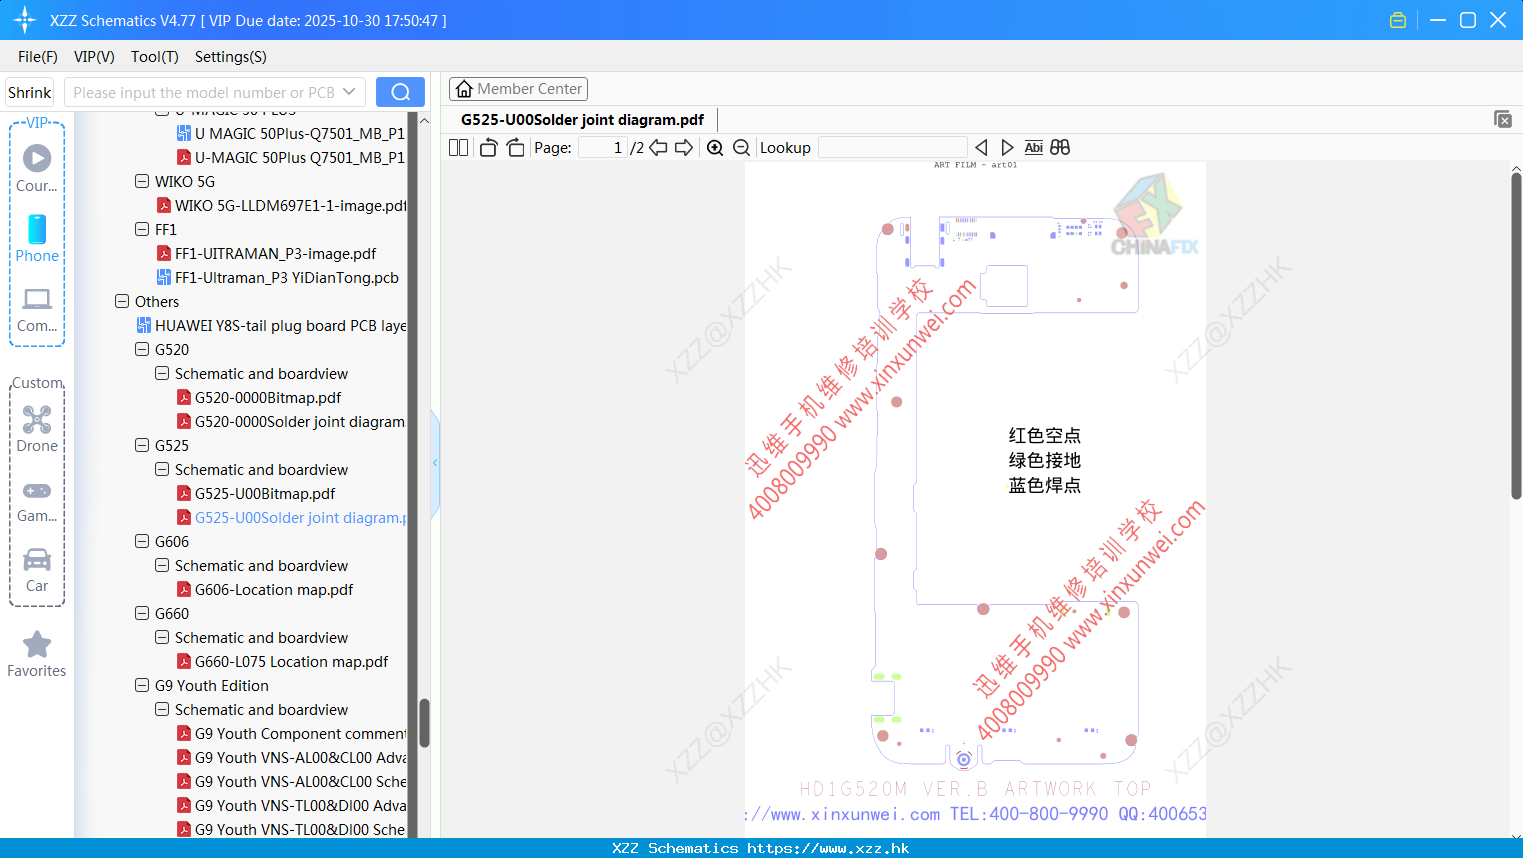Click the blue search magnifier button
This screenshot has width=1523, height=858.
point(400,92)
